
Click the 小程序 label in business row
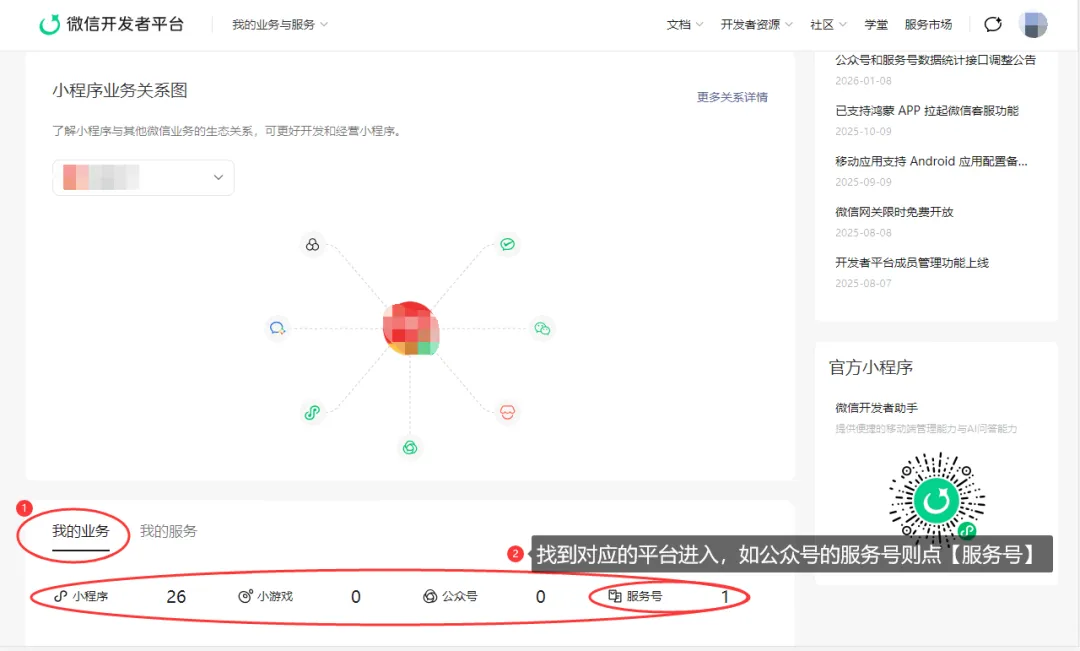pos(90,596)
